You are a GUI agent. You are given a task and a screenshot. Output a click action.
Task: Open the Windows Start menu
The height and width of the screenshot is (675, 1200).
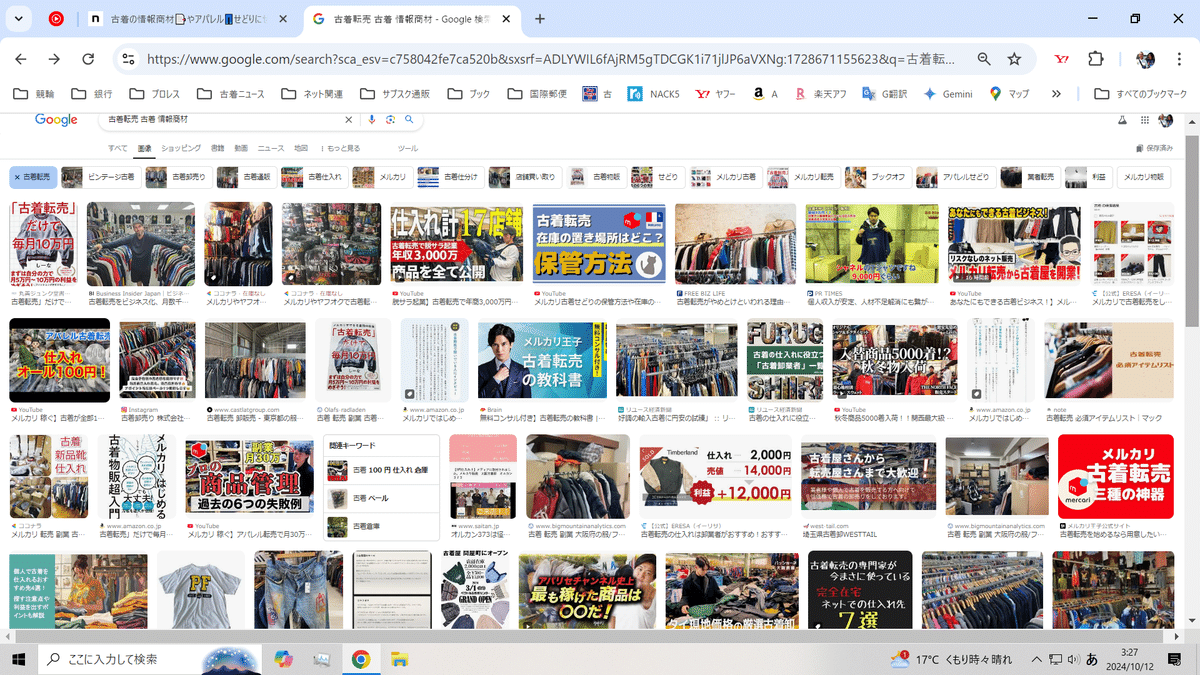(19, 659)
